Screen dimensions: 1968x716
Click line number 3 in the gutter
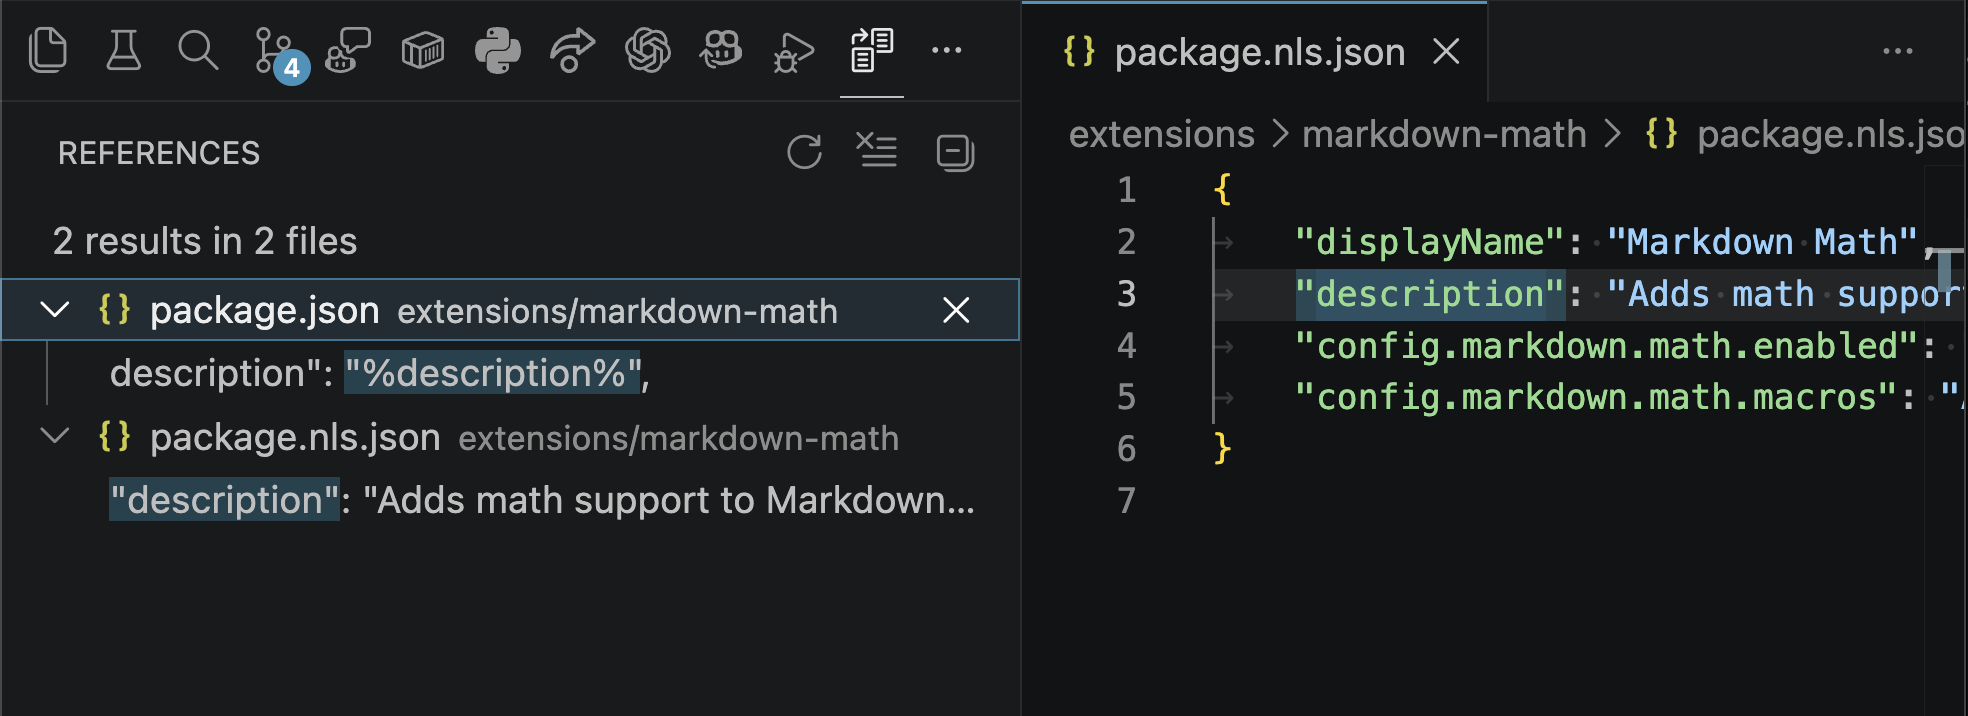pos(1127,294)
